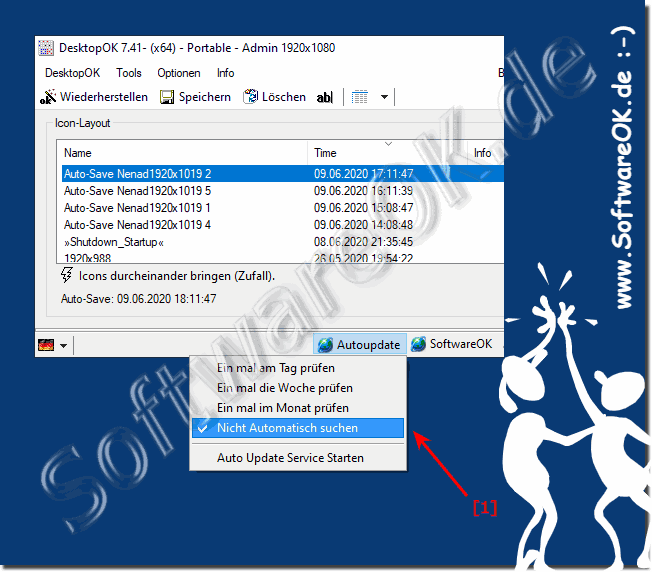Click the Wiederherstellen wand icon
Screen dimensions: 652x572
(48, 97)
